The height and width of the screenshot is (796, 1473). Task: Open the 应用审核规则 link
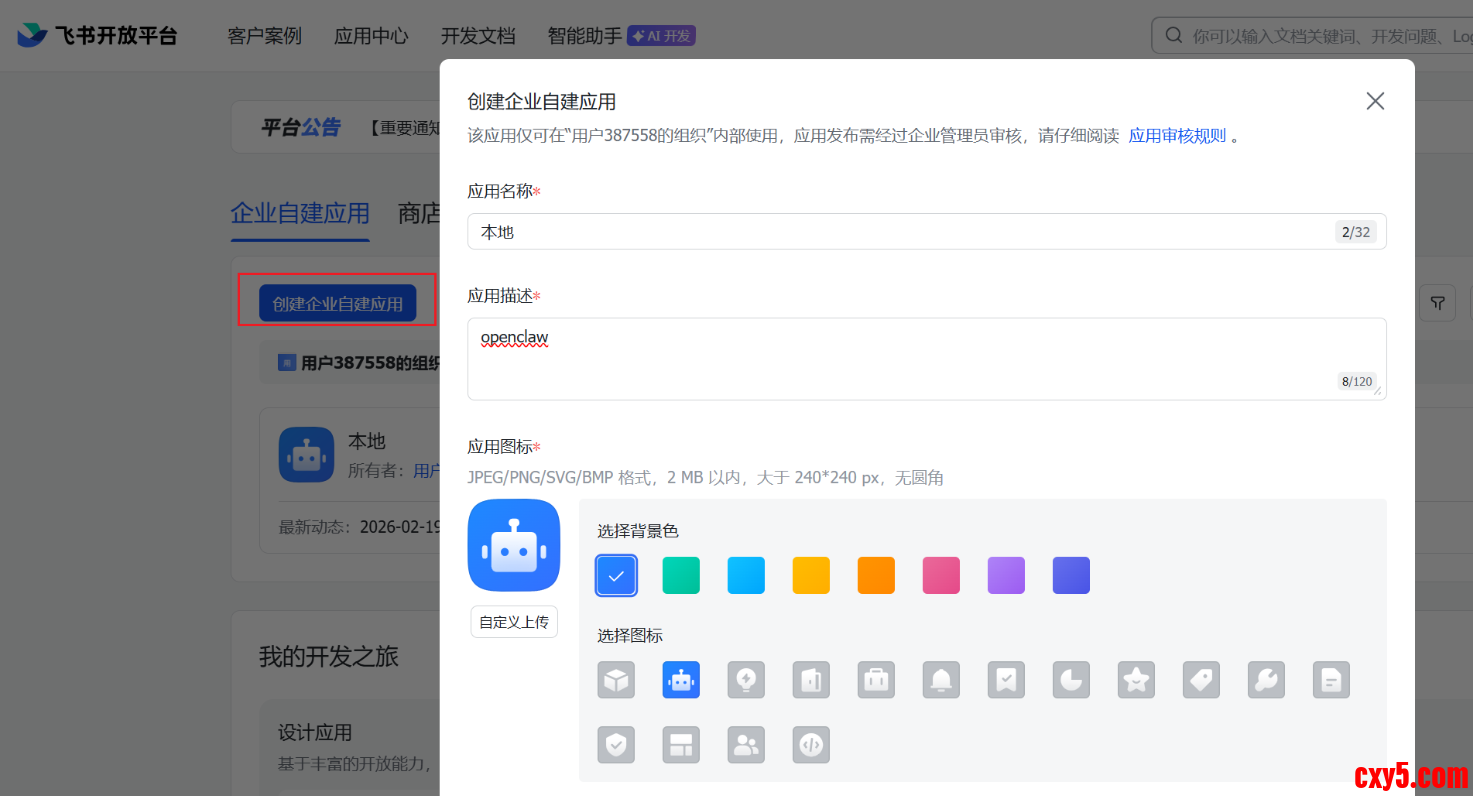1177,136
